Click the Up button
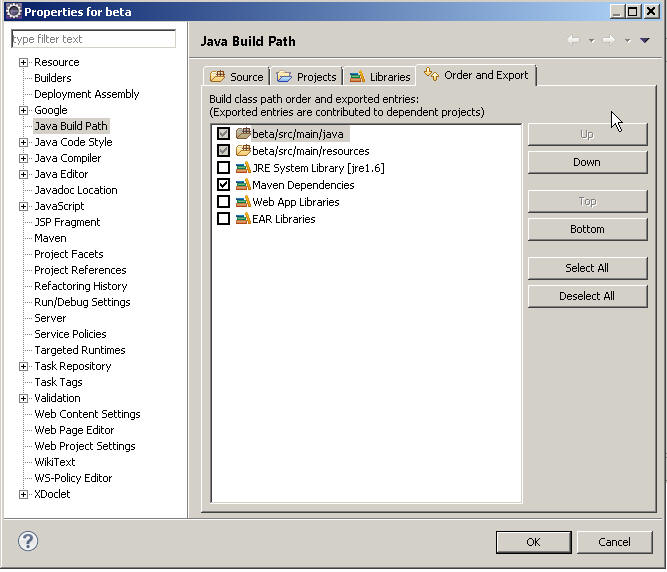 click(587, 134)
